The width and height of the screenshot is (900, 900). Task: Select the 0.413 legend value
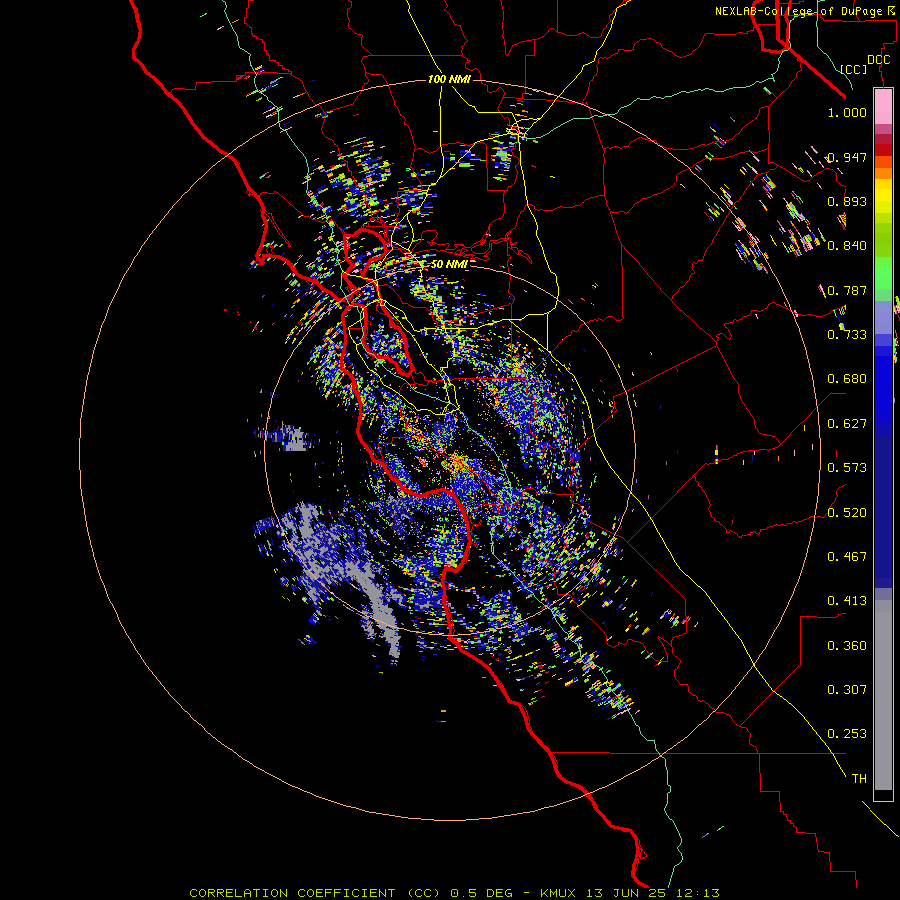[847, 601]
